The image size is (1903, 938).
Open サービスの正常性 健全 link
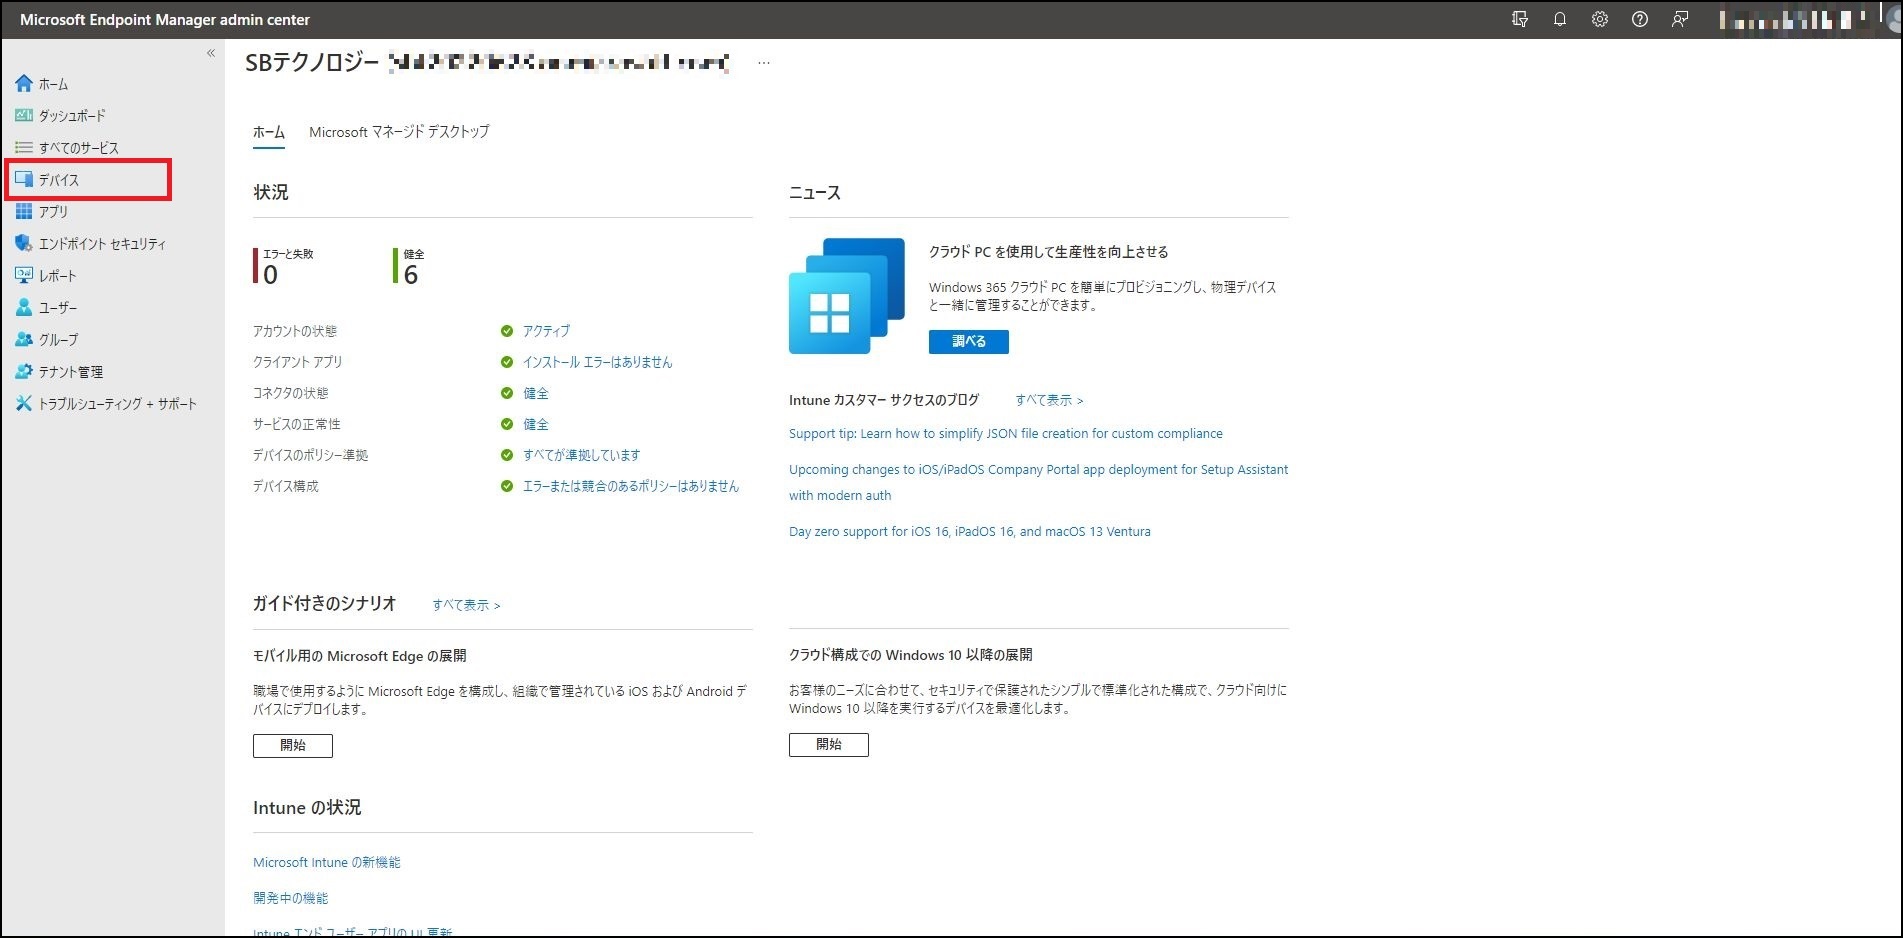tap(536, 424)
